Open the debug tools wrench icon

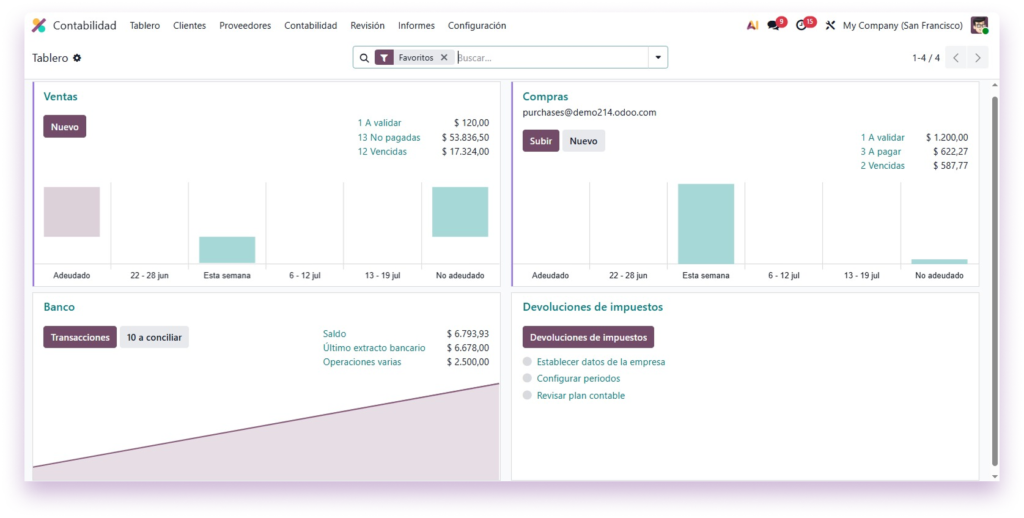coord(830,25)
